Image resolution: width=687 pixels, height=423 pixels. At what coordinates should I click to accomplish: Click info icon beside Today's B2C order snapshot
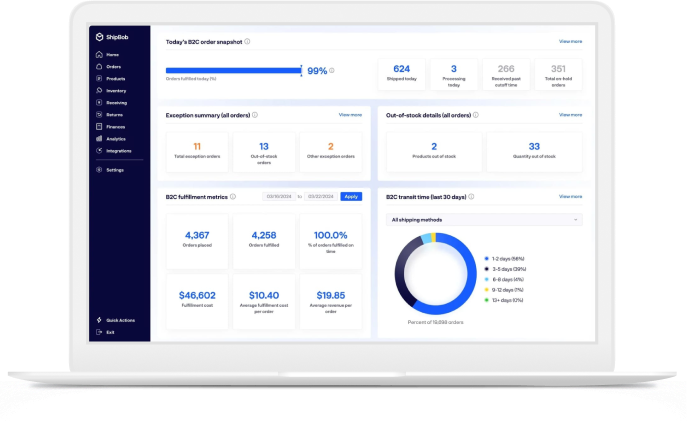pos(247,42)
